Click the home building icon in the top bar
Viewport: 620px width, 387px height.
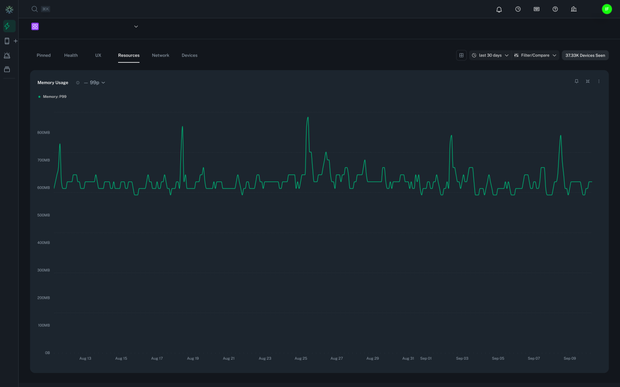(x=574, y=9)
